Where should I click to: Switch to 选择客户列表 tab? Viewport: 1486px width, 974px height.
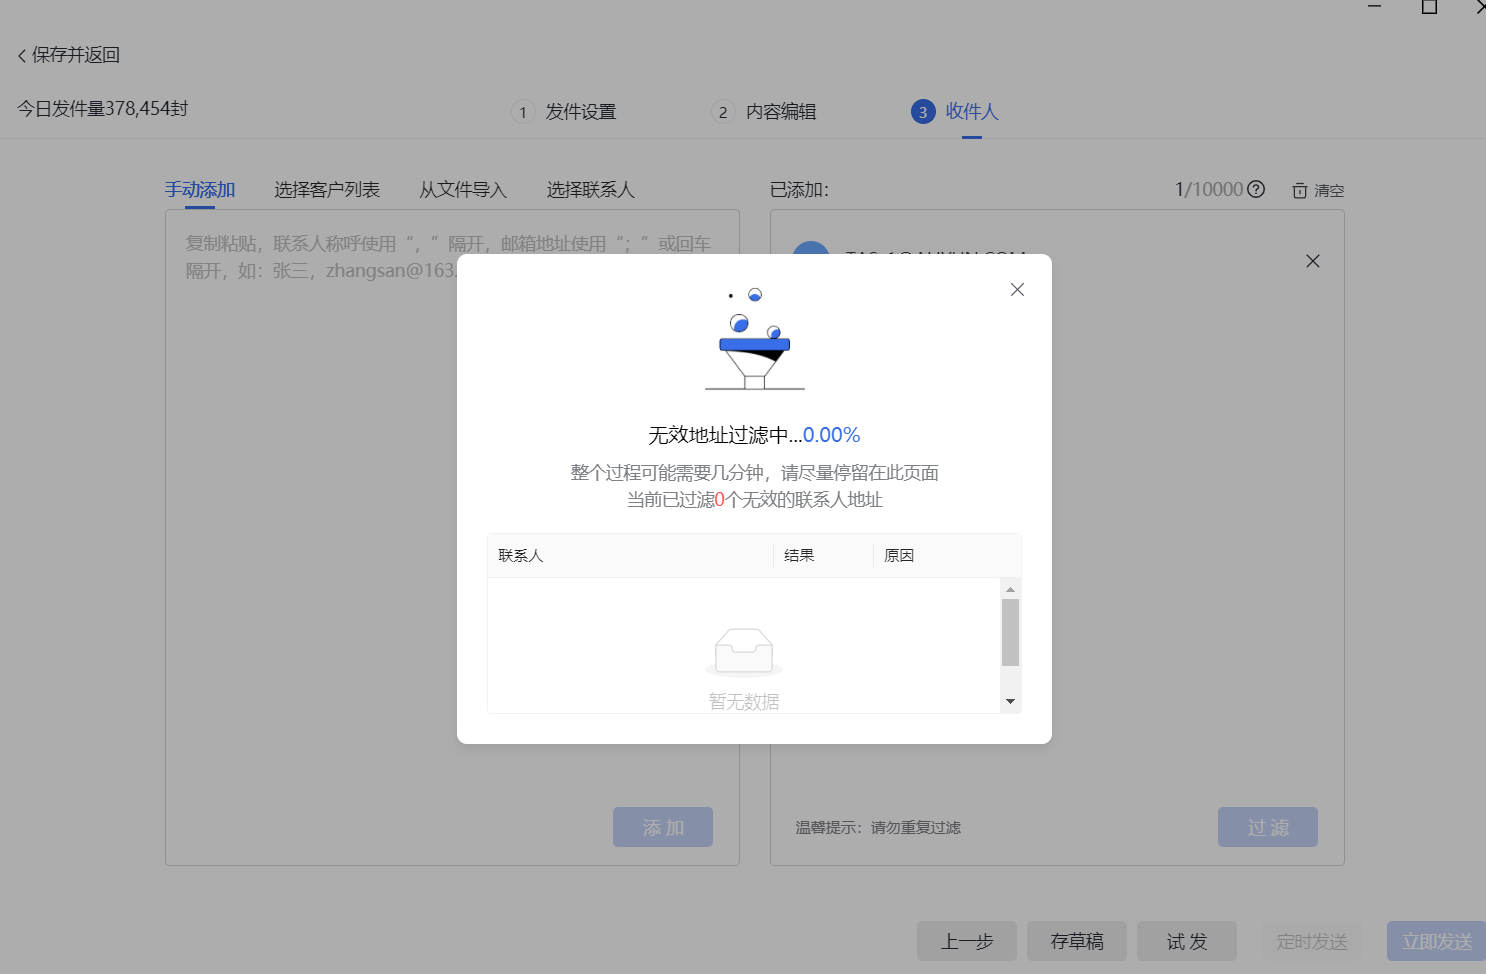[327, 189]
